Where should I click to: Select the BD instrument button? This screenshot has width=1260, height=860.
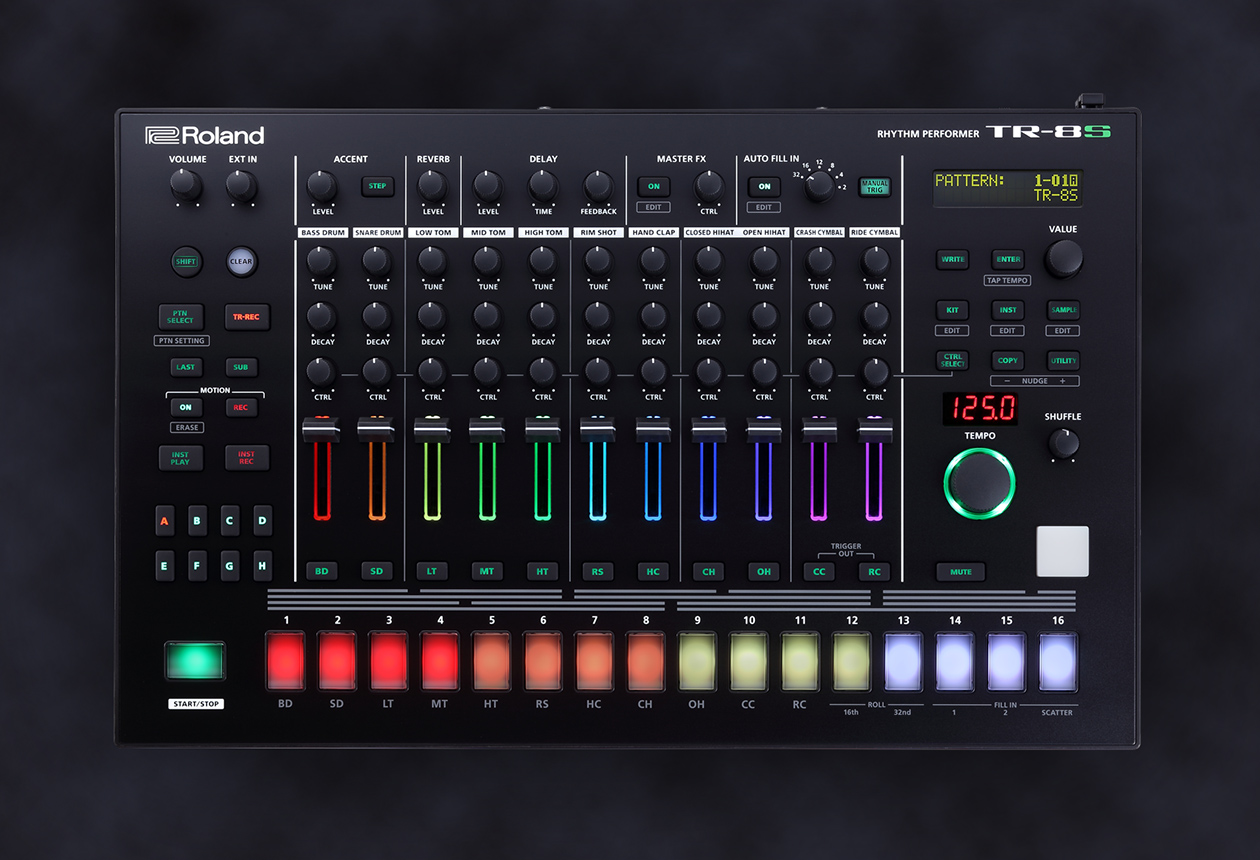pos(322,571)
